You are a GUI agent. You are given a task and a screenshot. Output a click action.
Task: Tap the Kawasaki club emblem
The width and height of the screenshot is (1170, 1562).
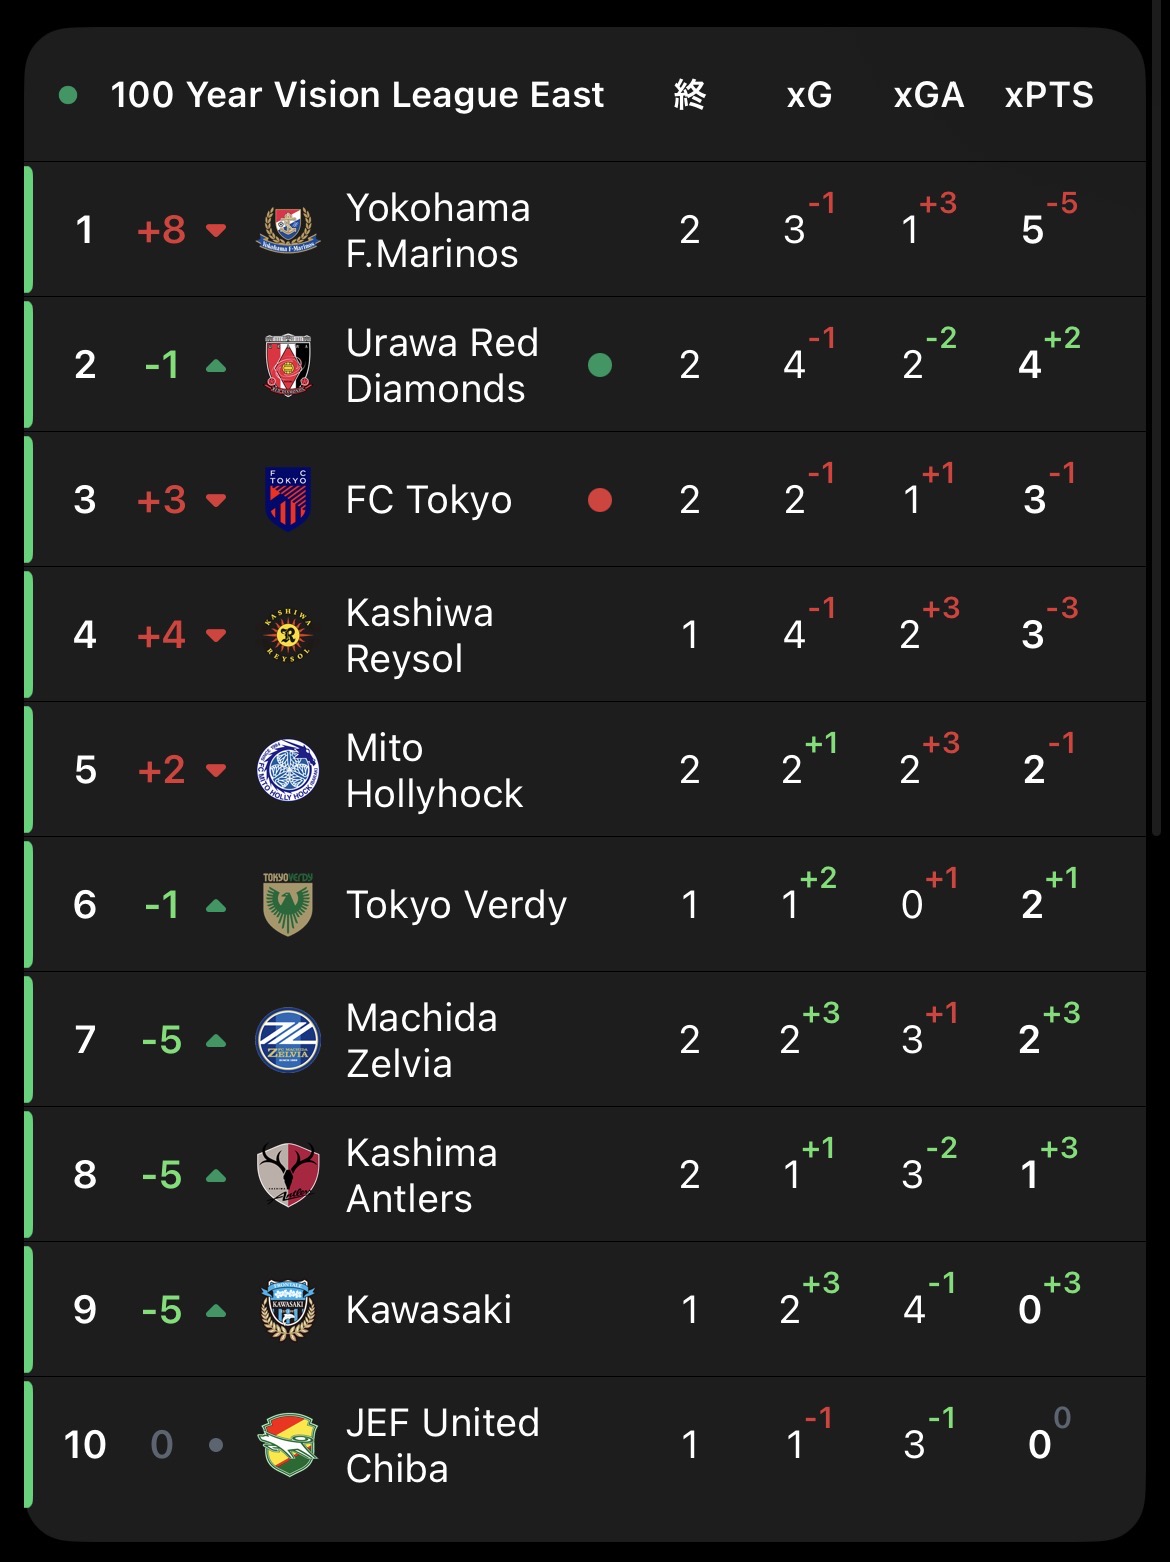[288, 1309]
